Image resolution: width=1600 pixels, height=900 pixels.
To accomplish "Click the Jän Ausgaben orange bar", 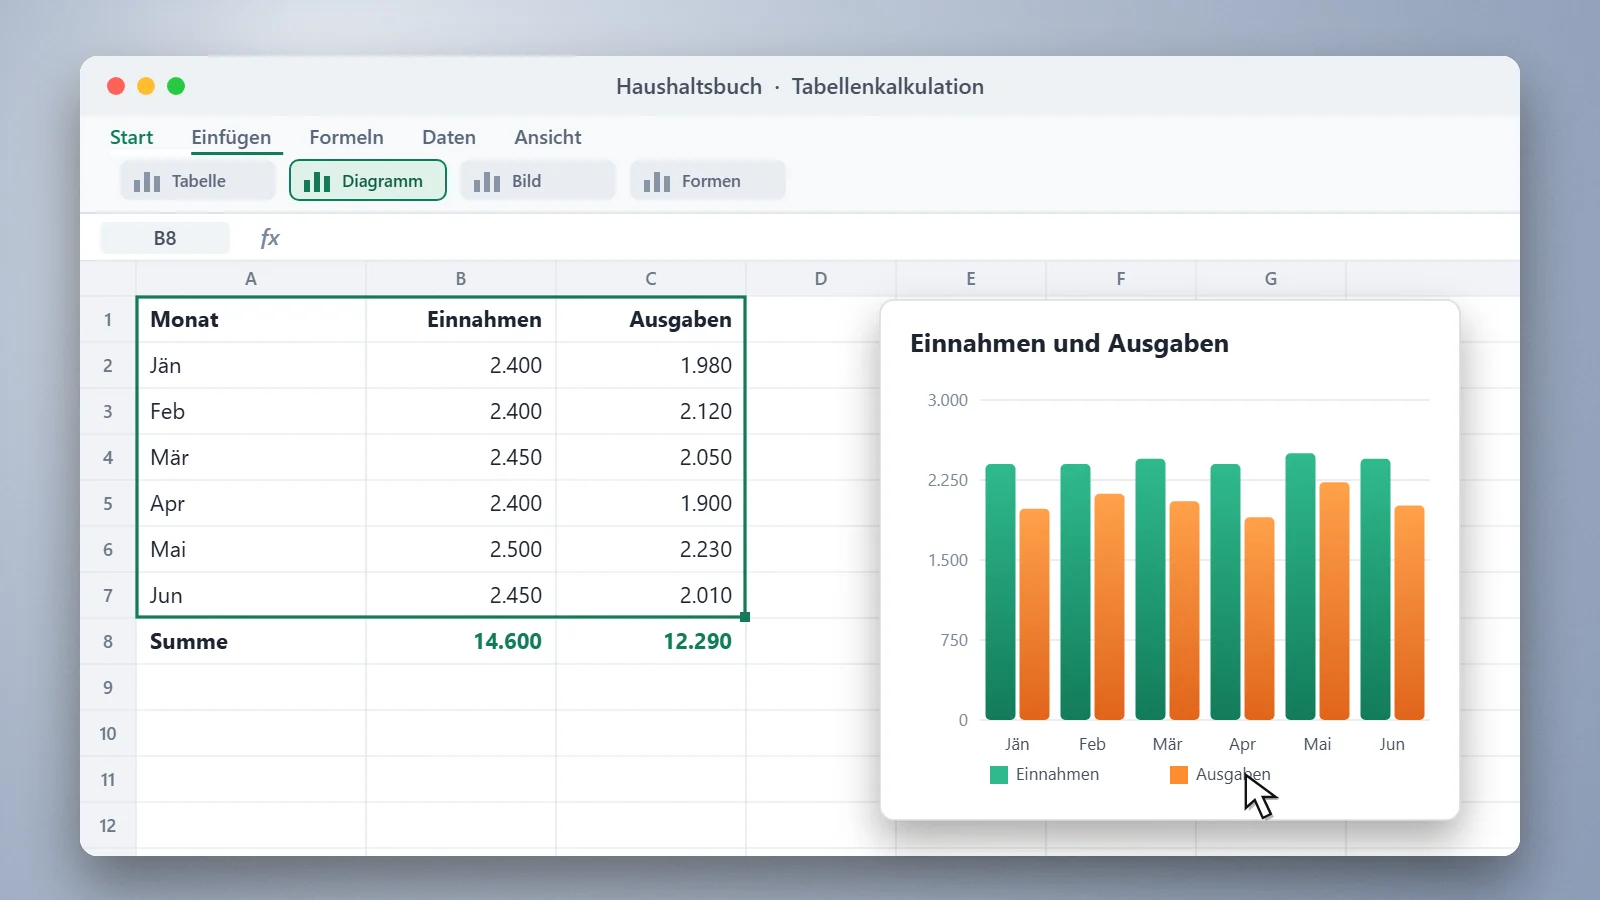I will pyautogui.click(x=1034, y=614).
